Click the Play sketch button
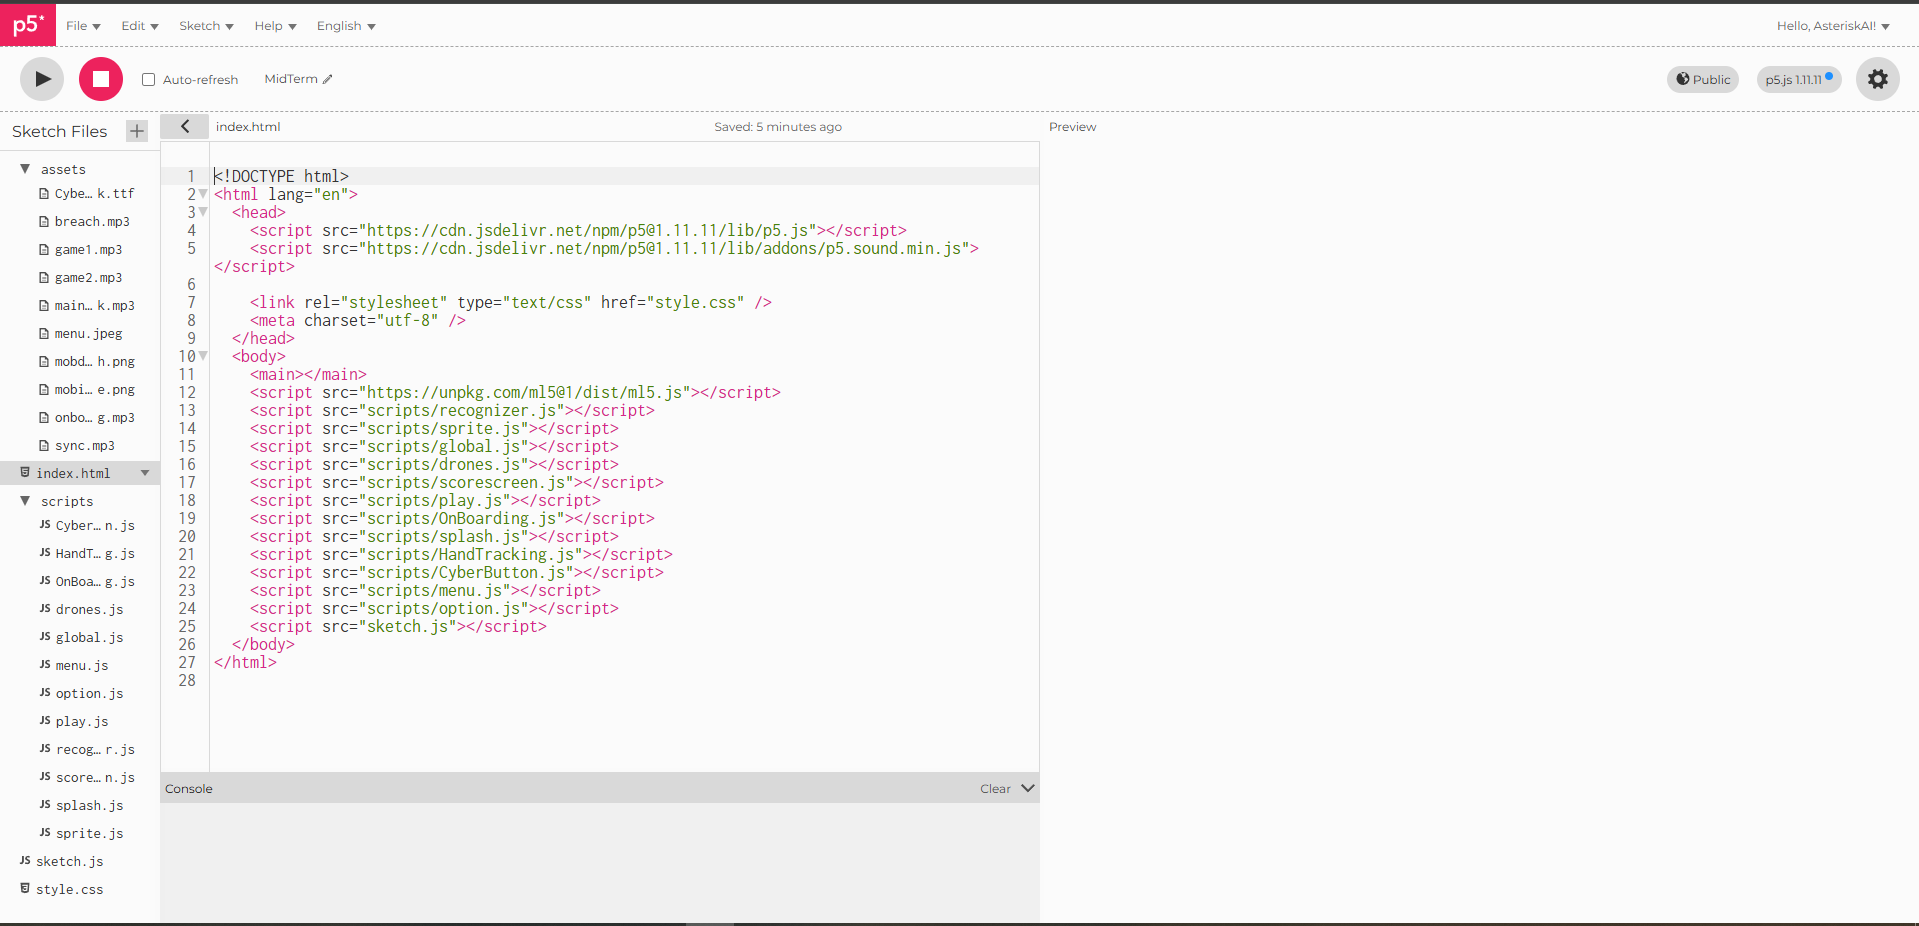This screenshot has height=926, width=1919. coord(42,79)
